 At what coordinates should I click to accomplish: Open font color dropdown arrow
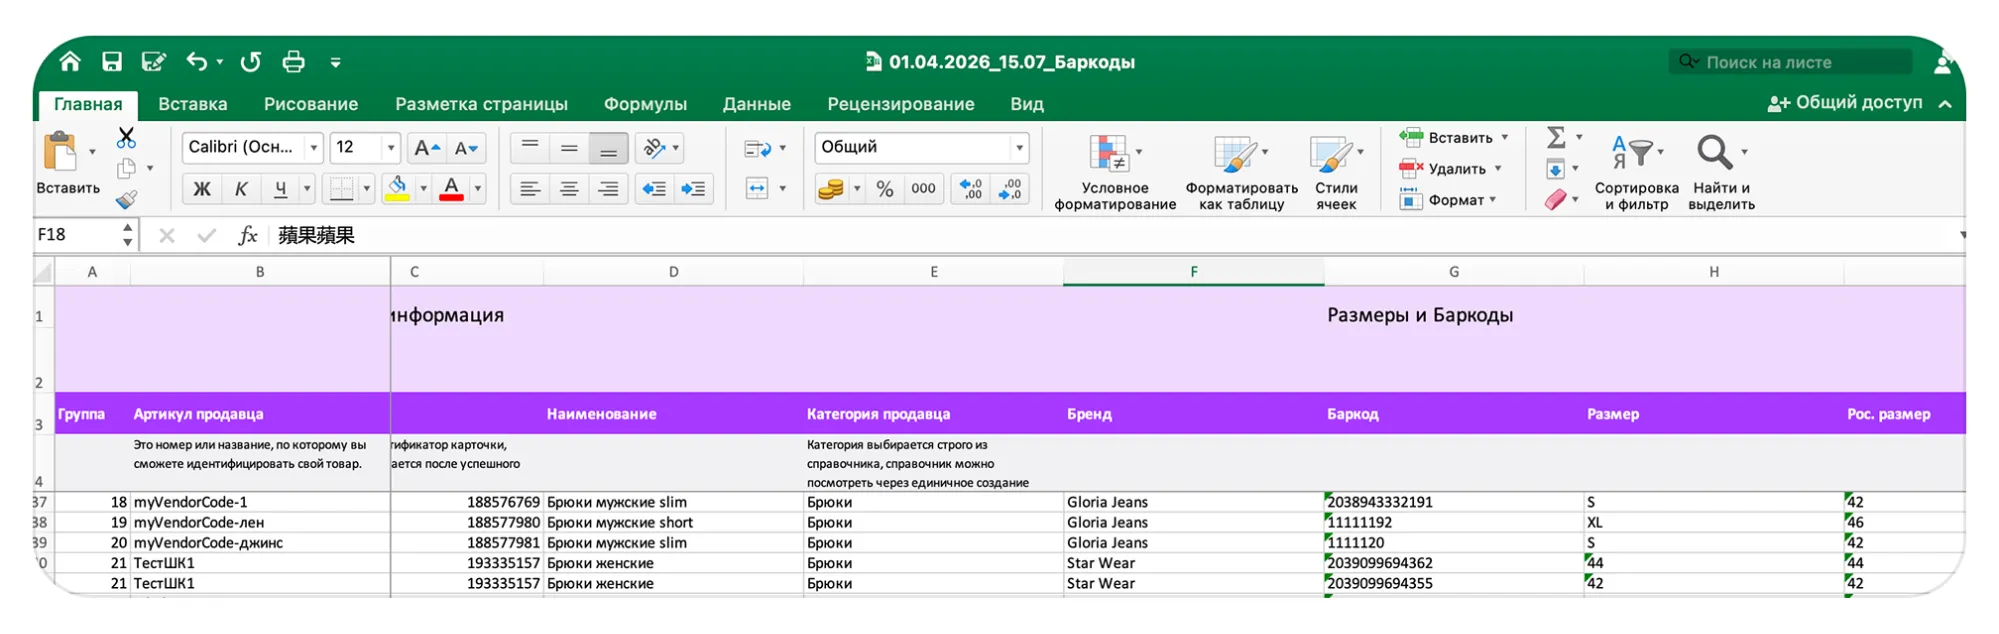478,189
